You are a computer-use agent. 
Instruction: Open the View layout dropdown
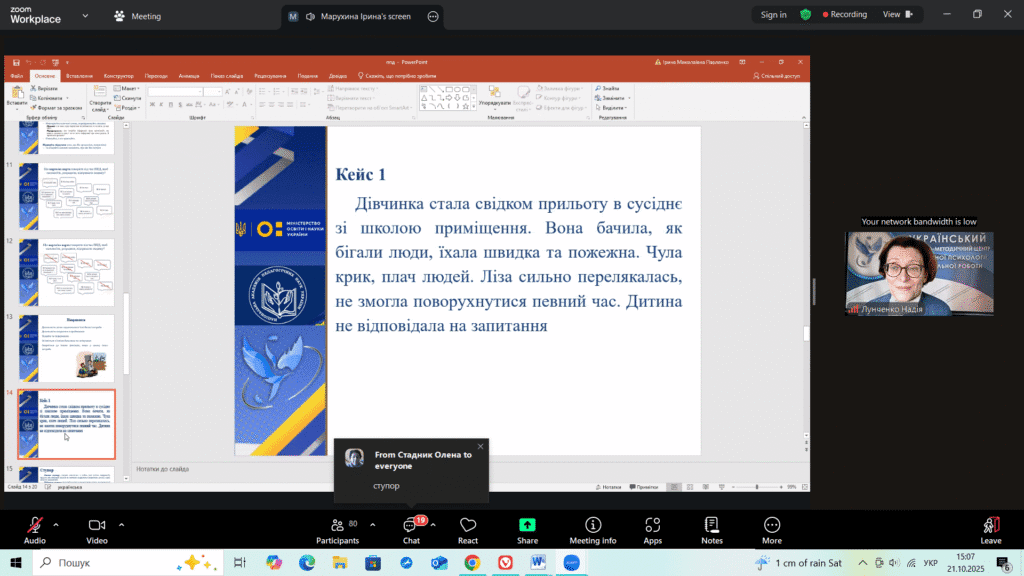click(x=897, y=15)
